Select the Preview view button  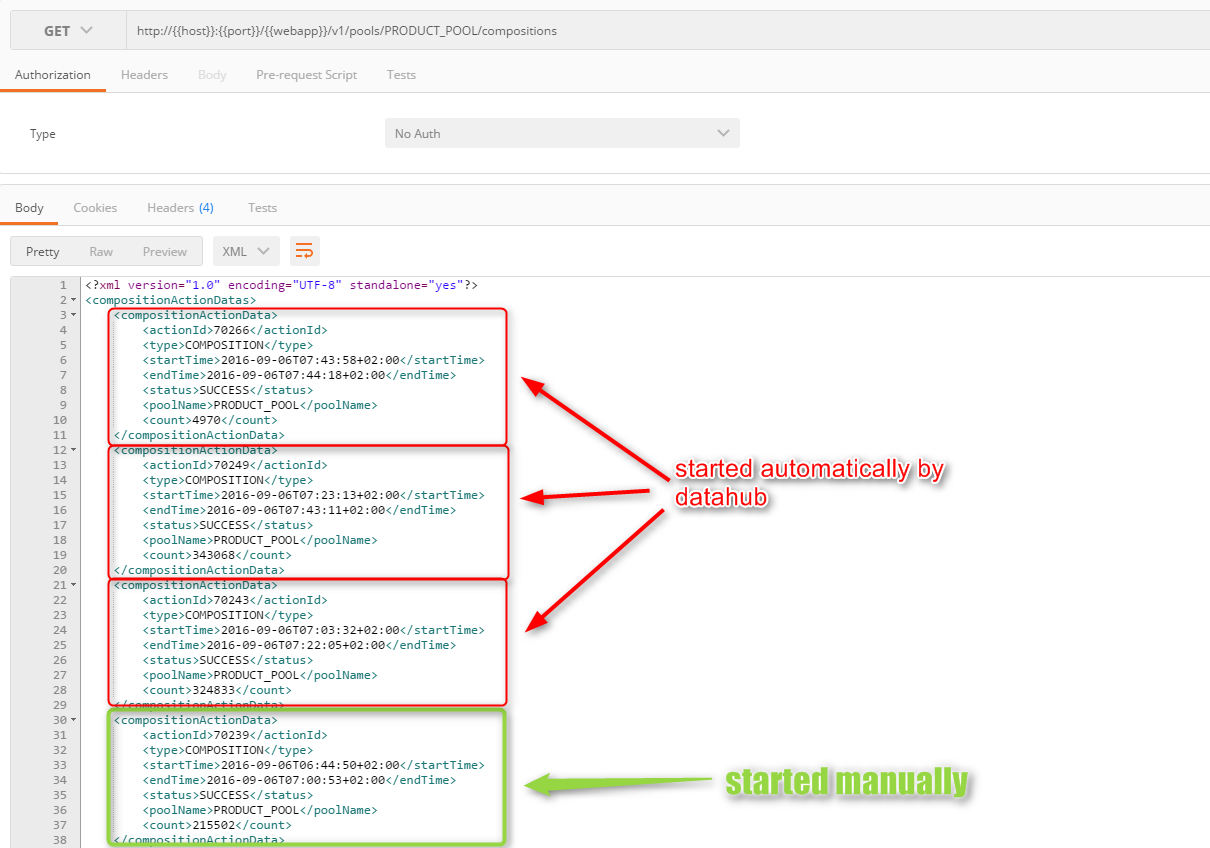coord(165,251)
